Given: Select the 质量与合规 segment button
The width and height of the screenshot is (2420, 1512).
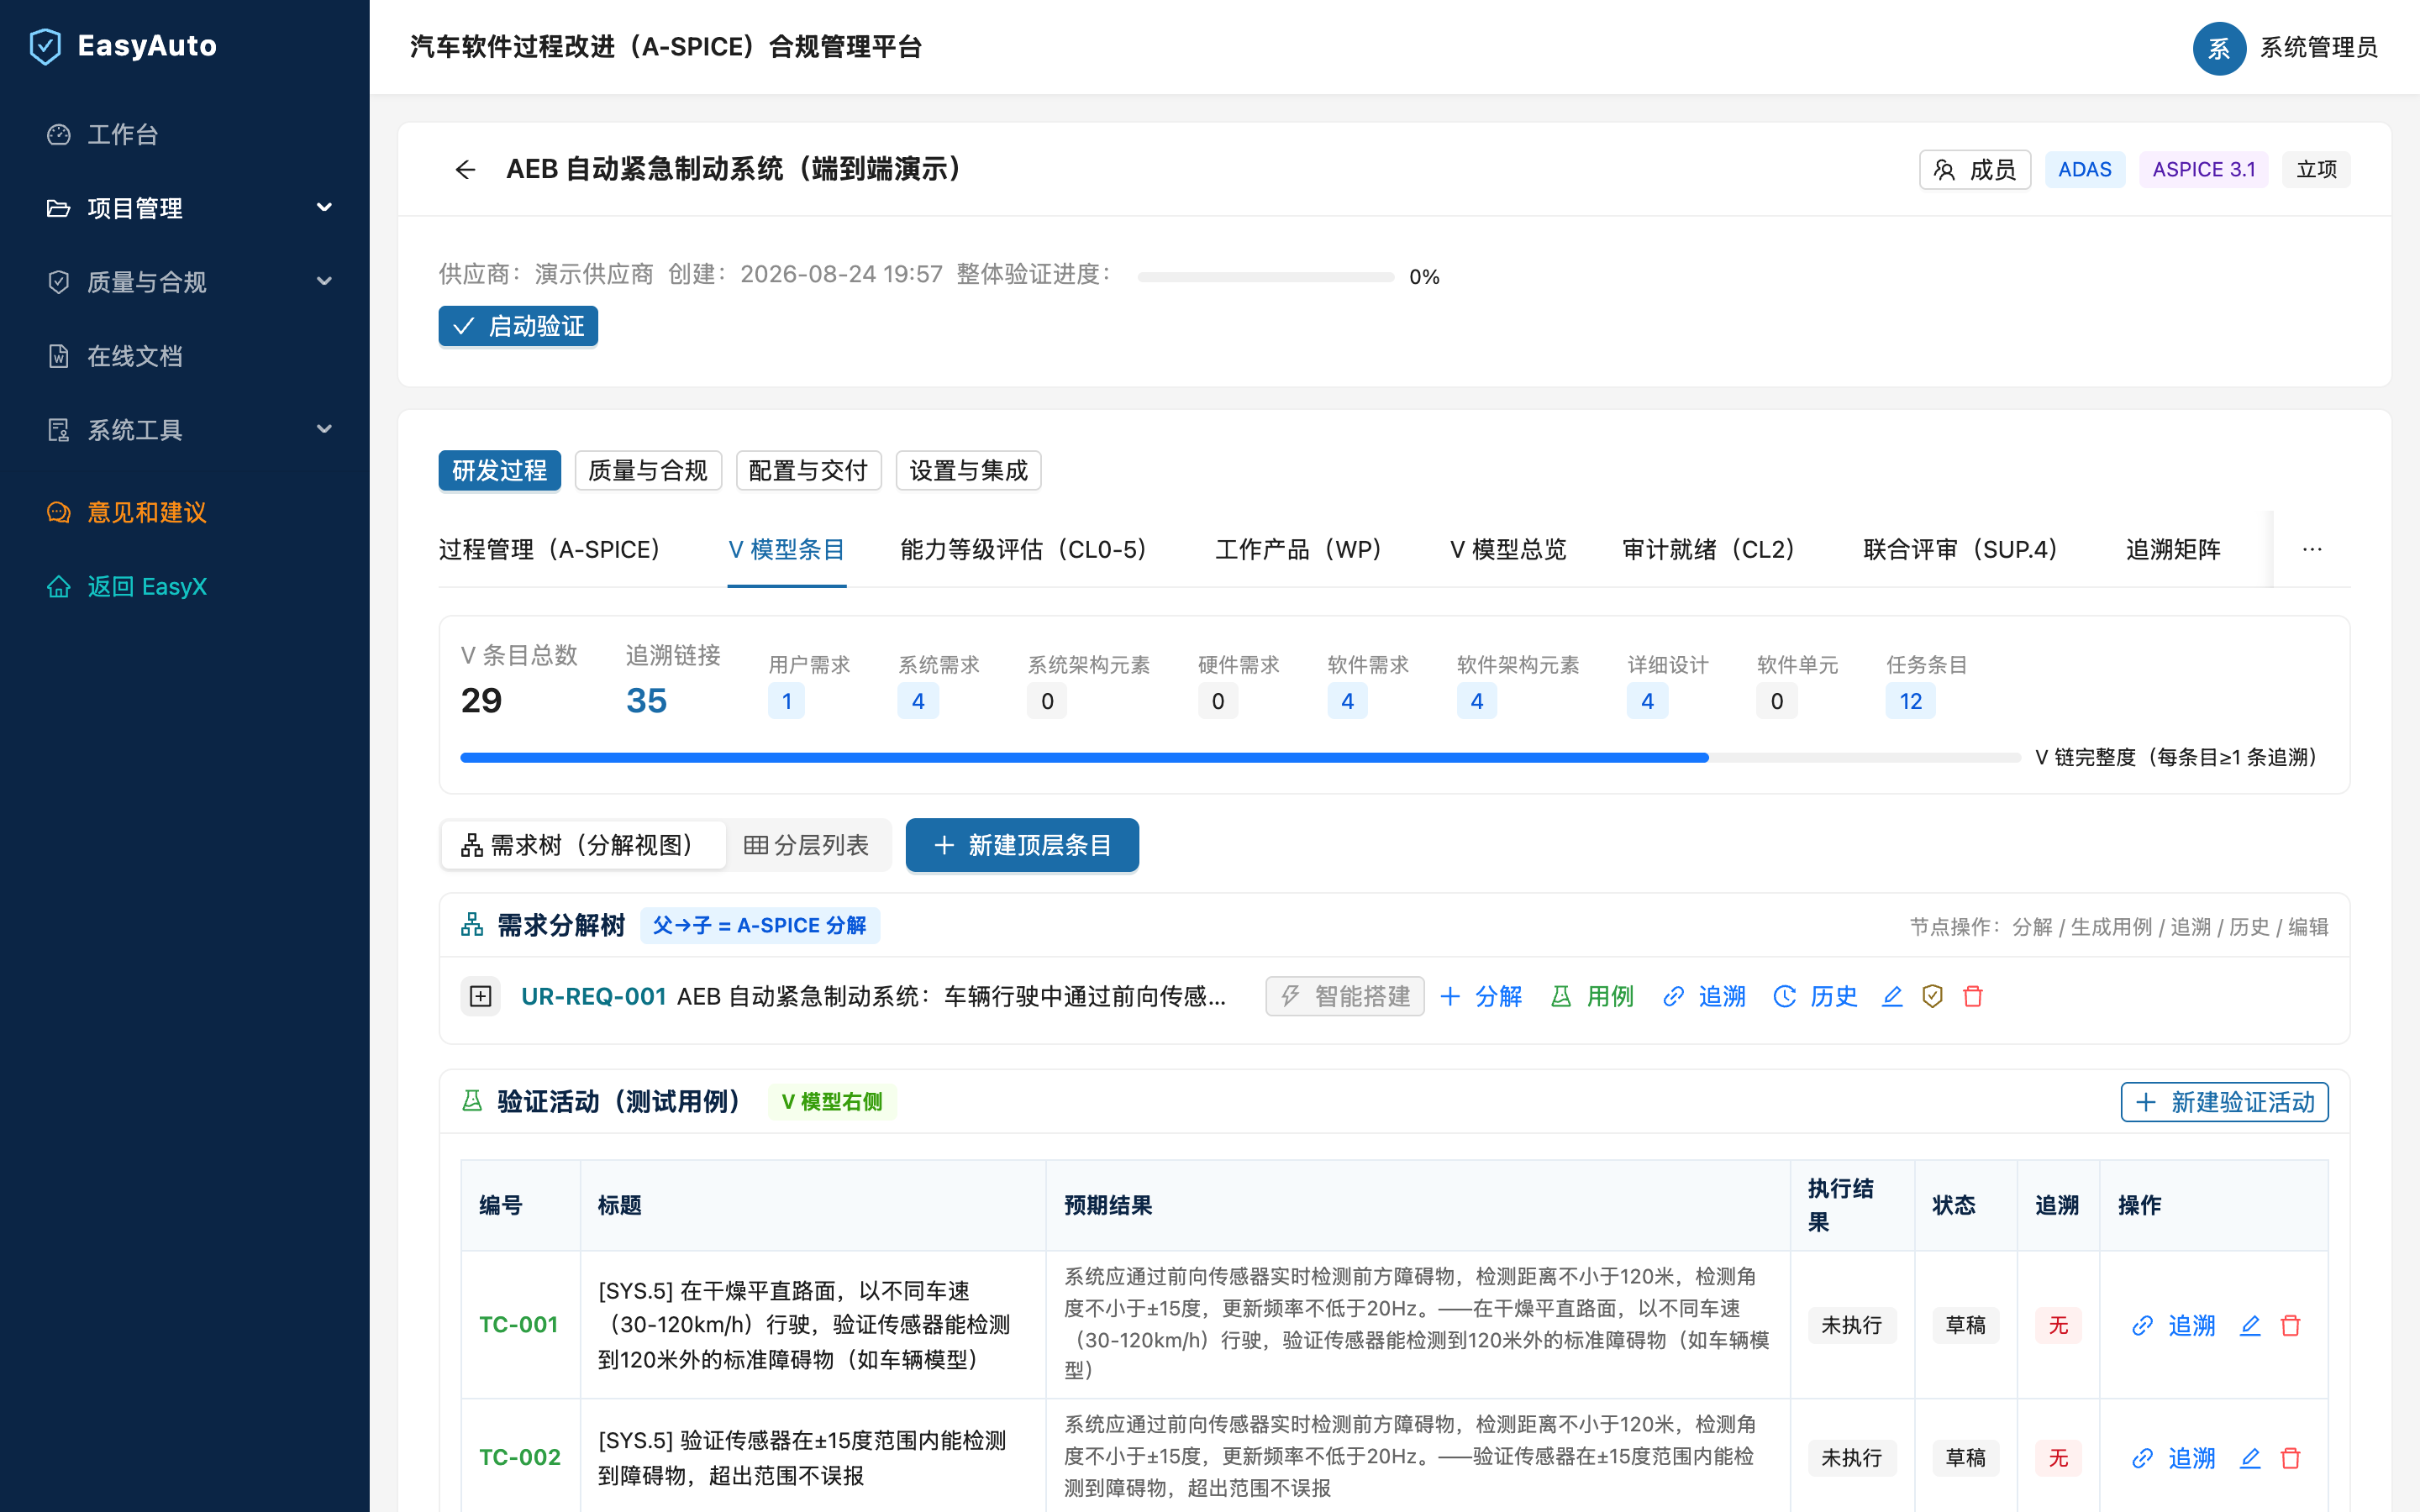Looking at the screenshot, I should click(648, 471).
